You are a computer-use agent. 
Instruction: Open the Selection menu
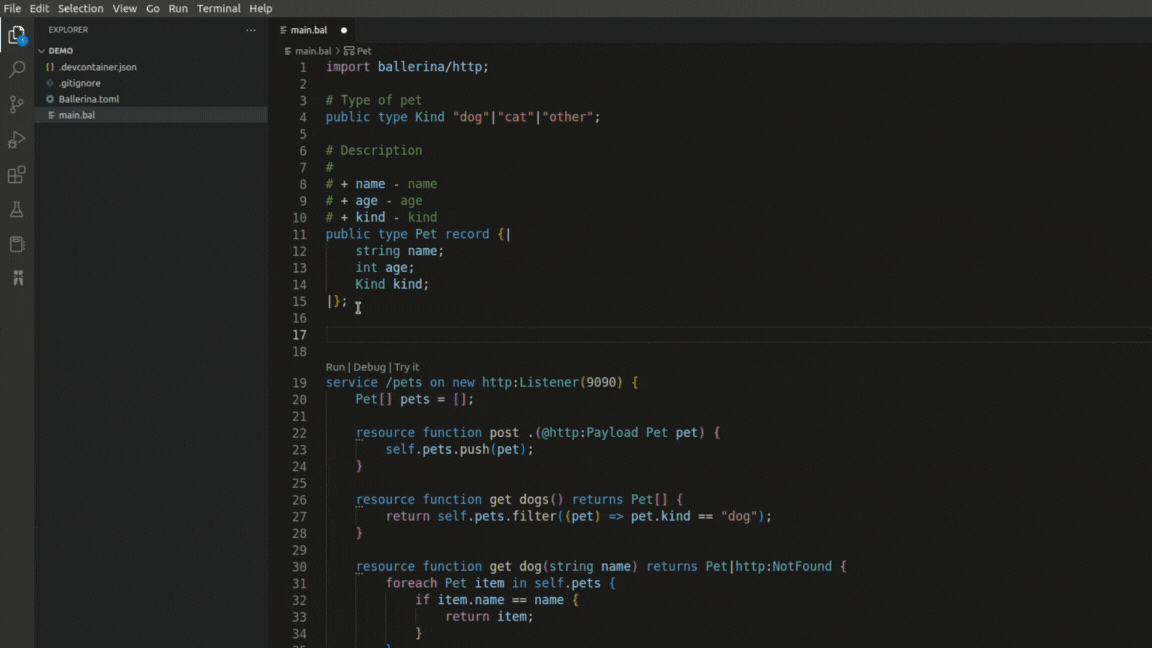tap(81, 9)
